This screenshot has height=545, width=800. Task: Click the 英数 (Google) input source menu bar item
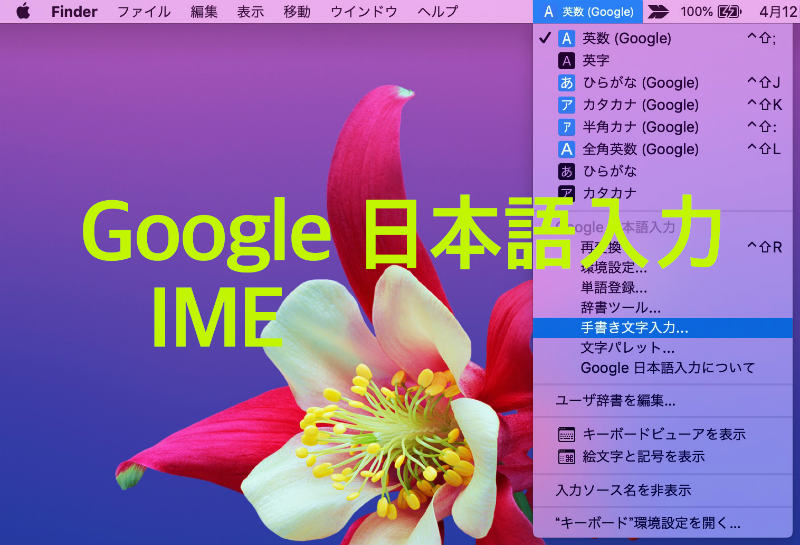[588, 11]
